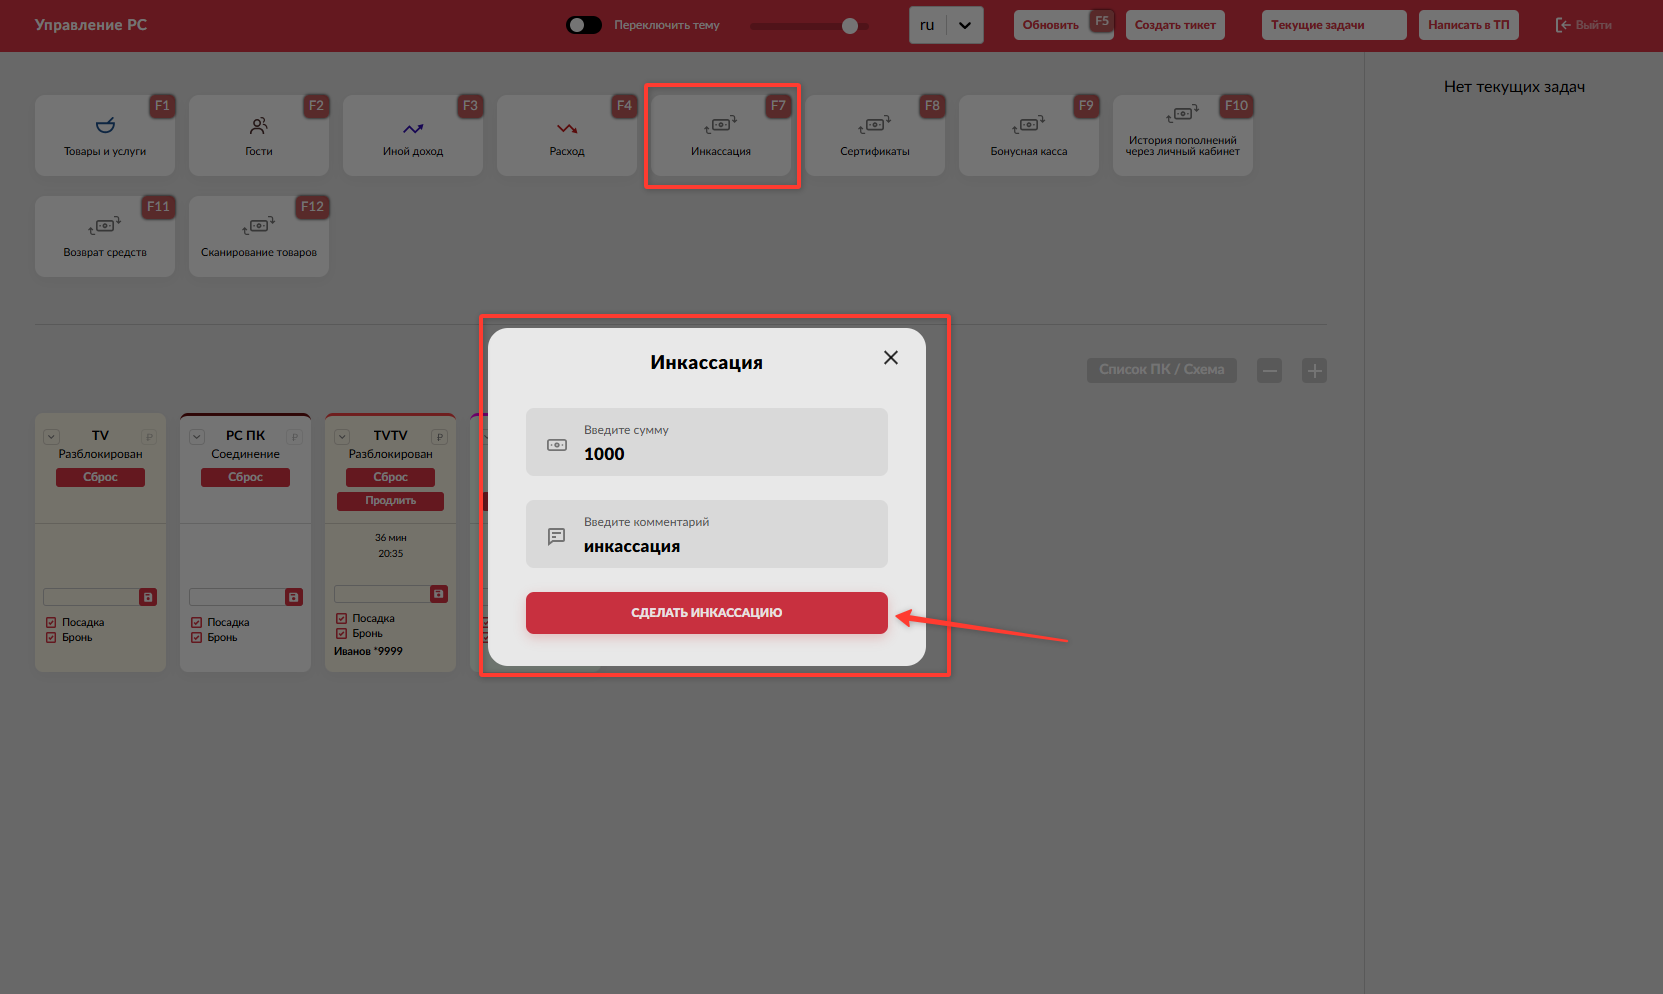Click the text input on the TV card
The width and height of the screenshot is (1663, 994).
(91, 597)
